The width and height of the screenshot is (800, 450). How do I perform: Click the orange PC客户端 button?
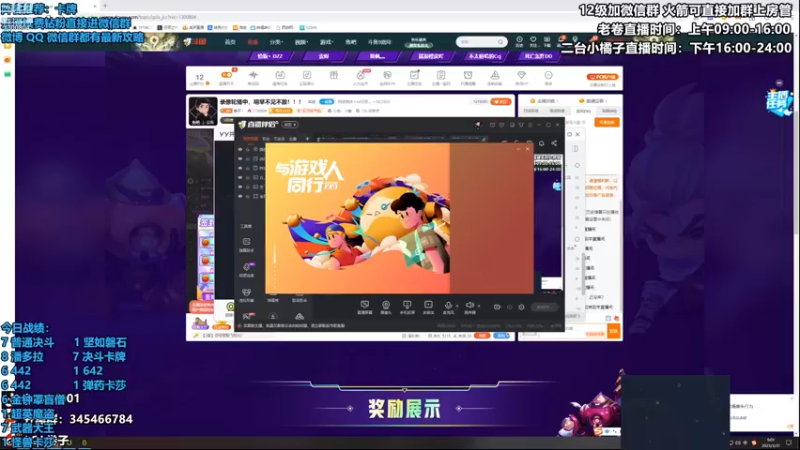click(x=603, y=77)
